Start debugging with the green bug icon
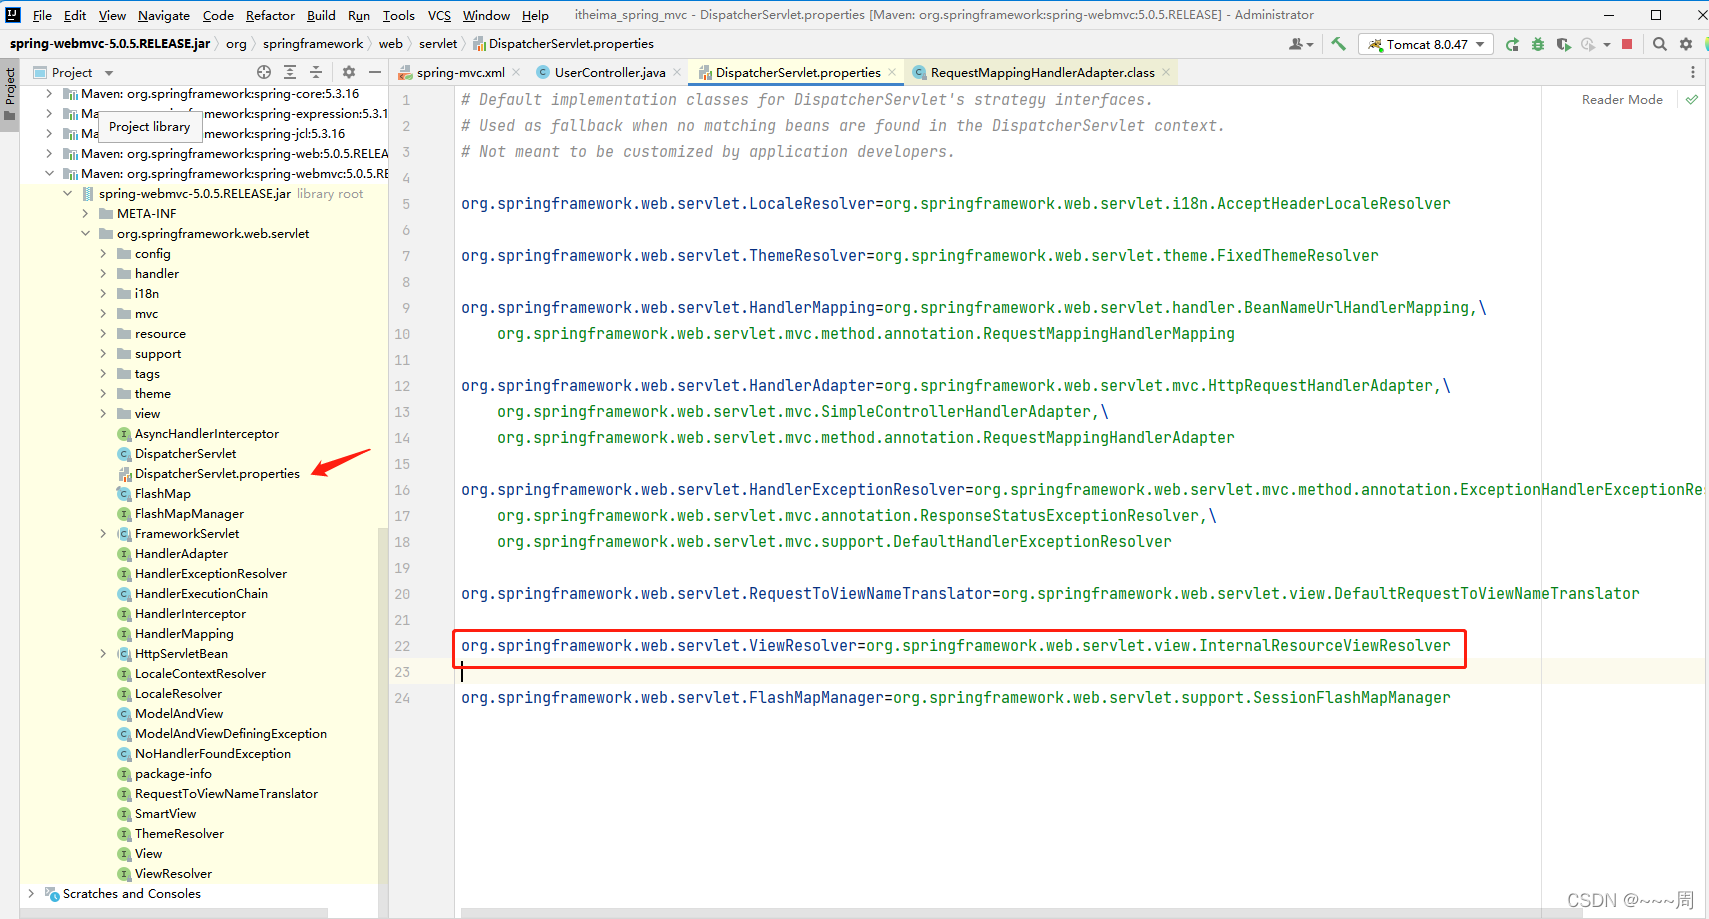The image size is (1709, 919). tap(1538, 44)
